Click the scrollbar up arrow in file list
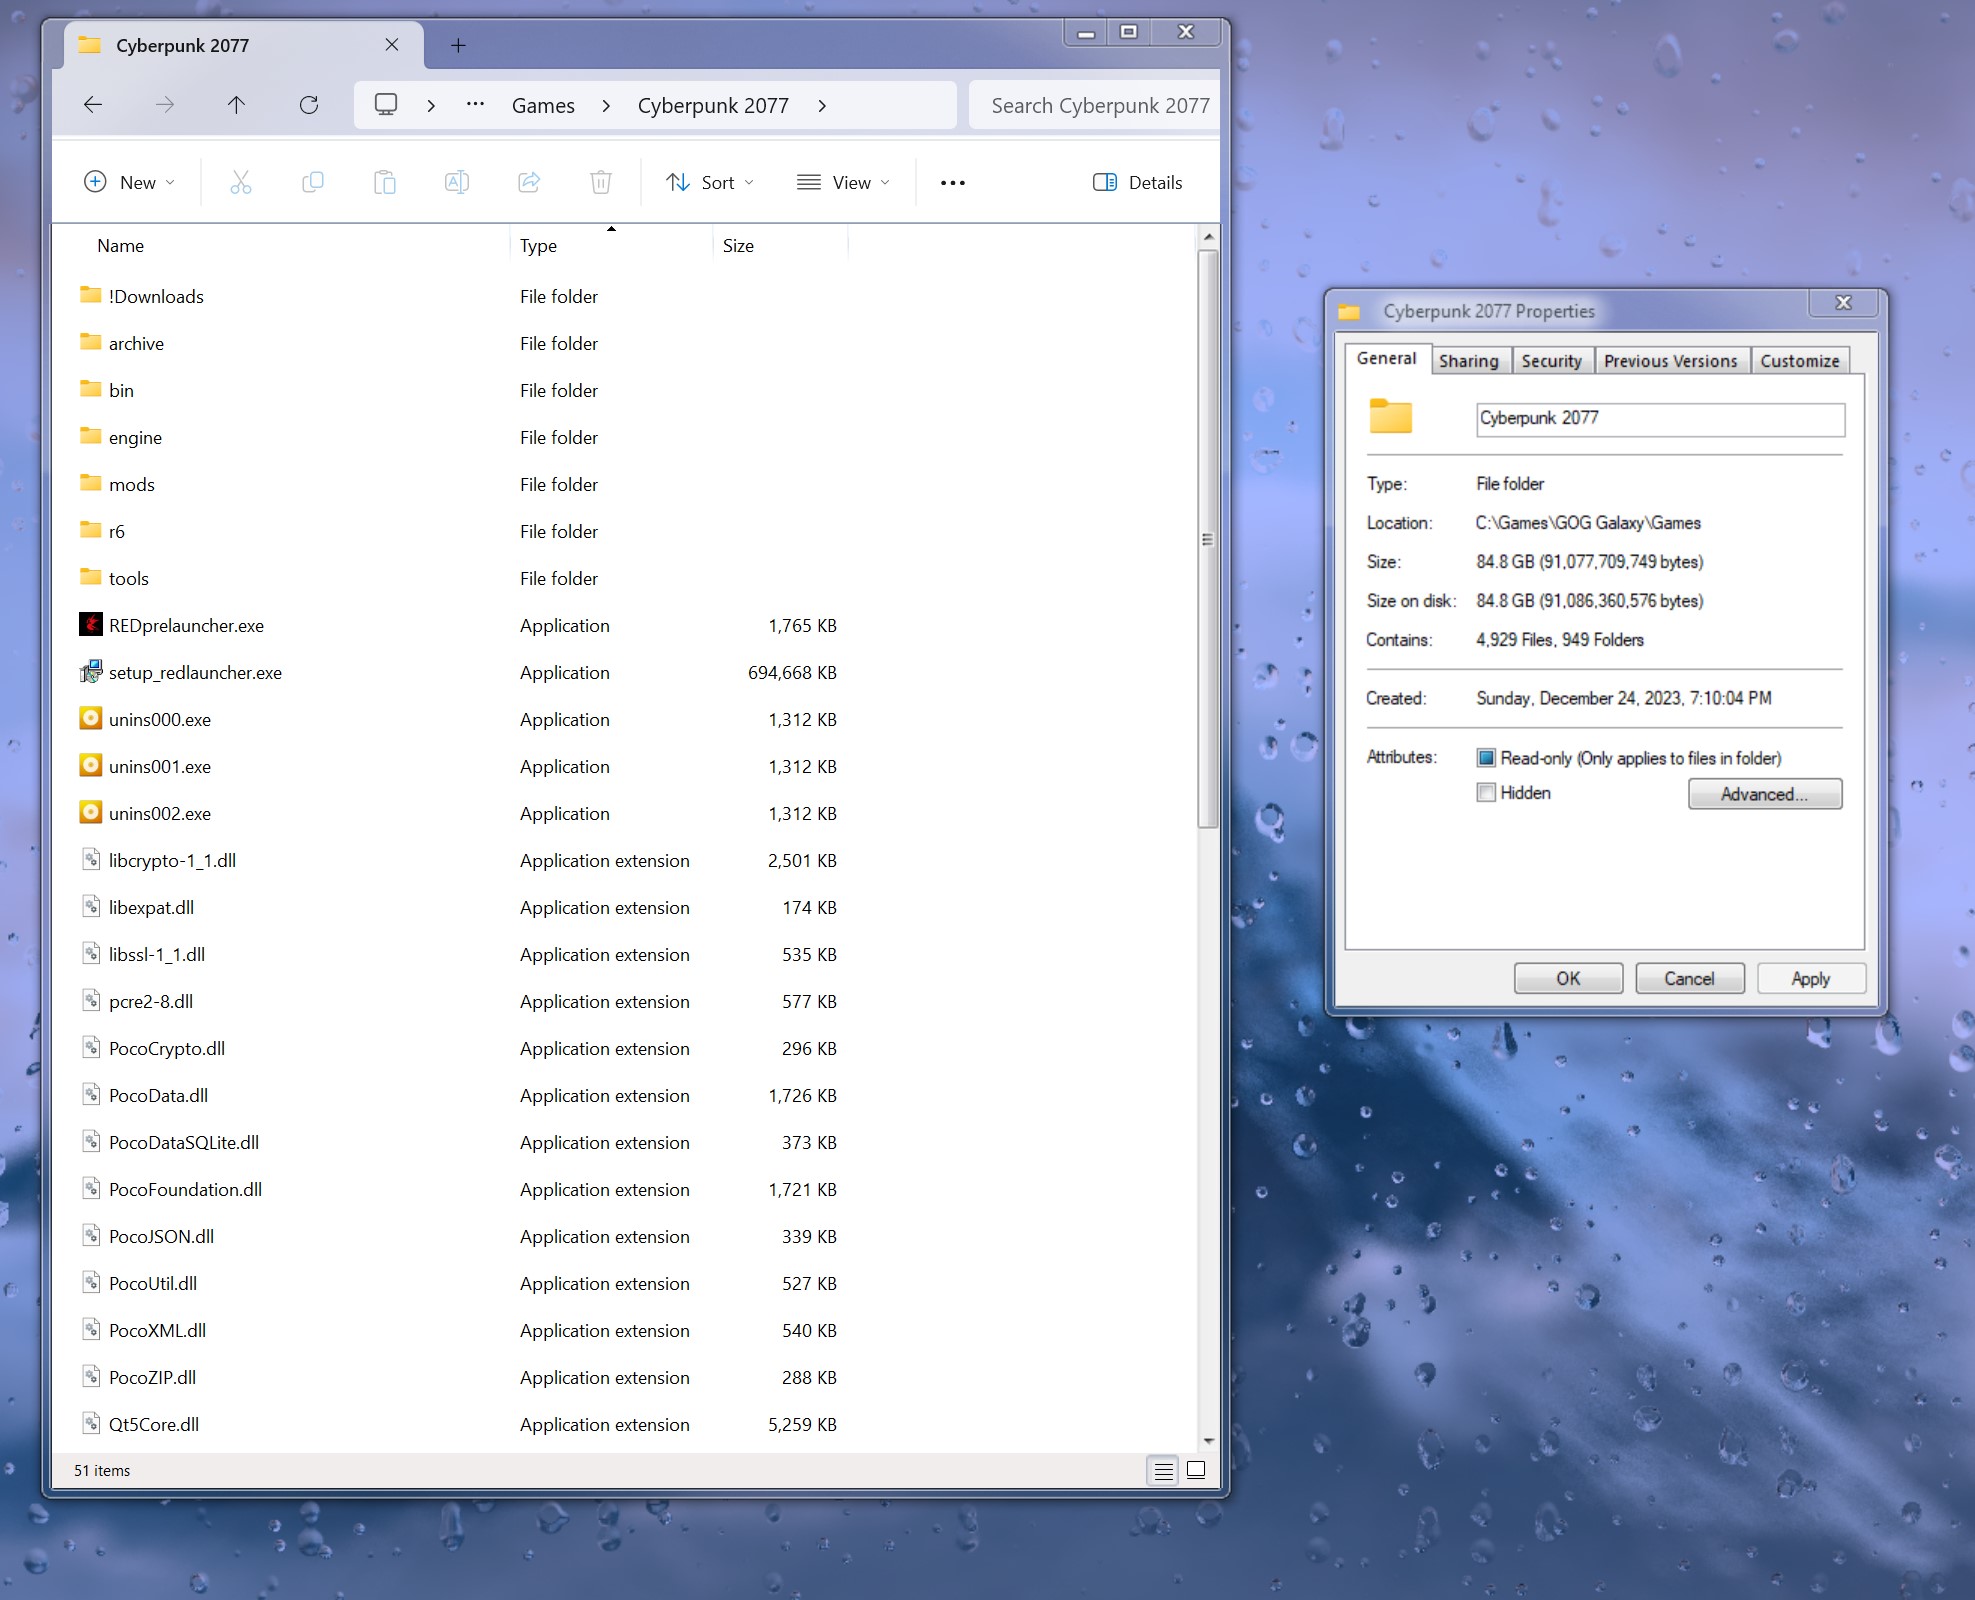 point(1208,237)
